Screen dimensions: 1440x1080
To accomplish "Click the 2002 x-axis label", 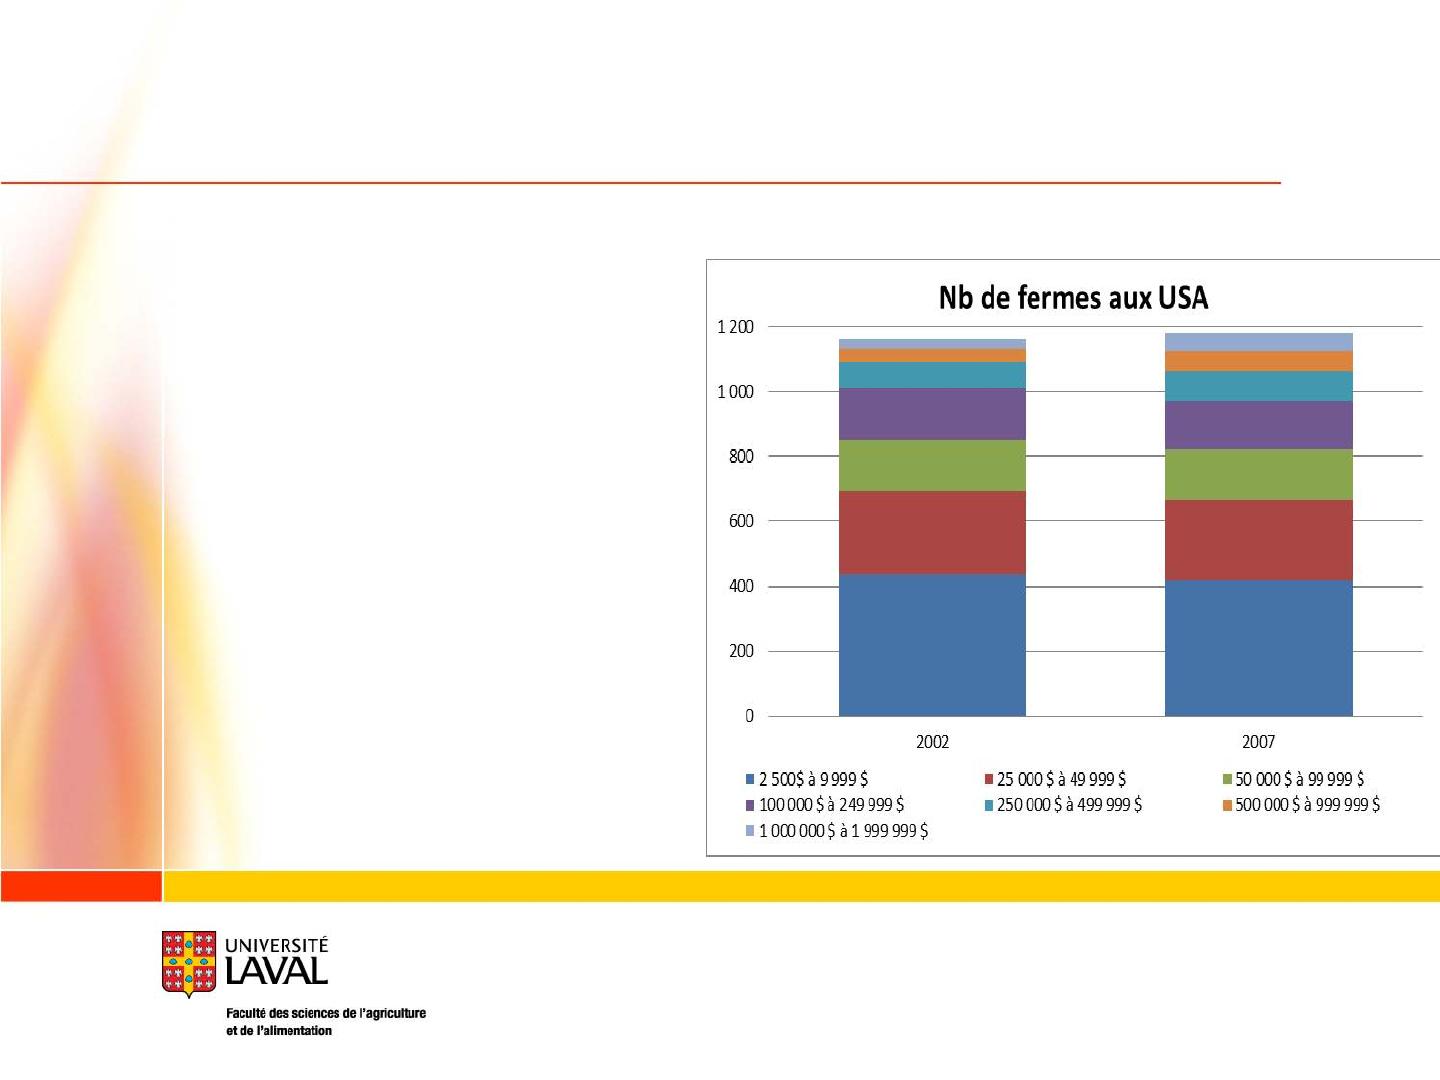I will [x=932, y=742].
